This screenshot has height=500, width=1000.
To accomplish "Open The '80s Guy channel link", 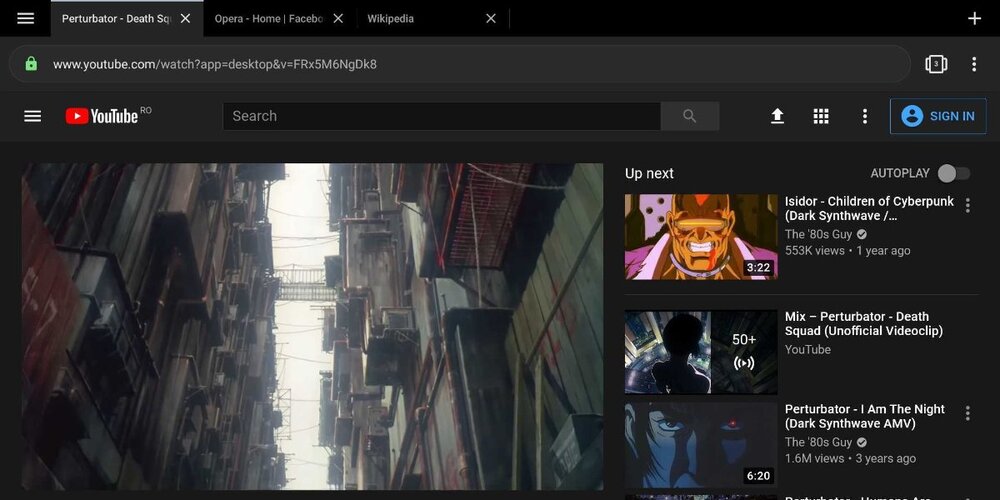I will point(818,234).
